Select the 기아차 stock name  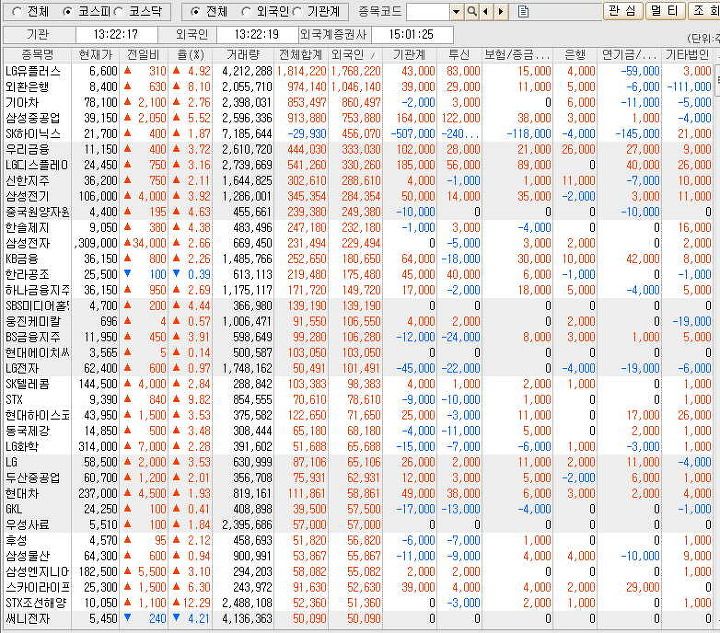[x=22, y=102]
